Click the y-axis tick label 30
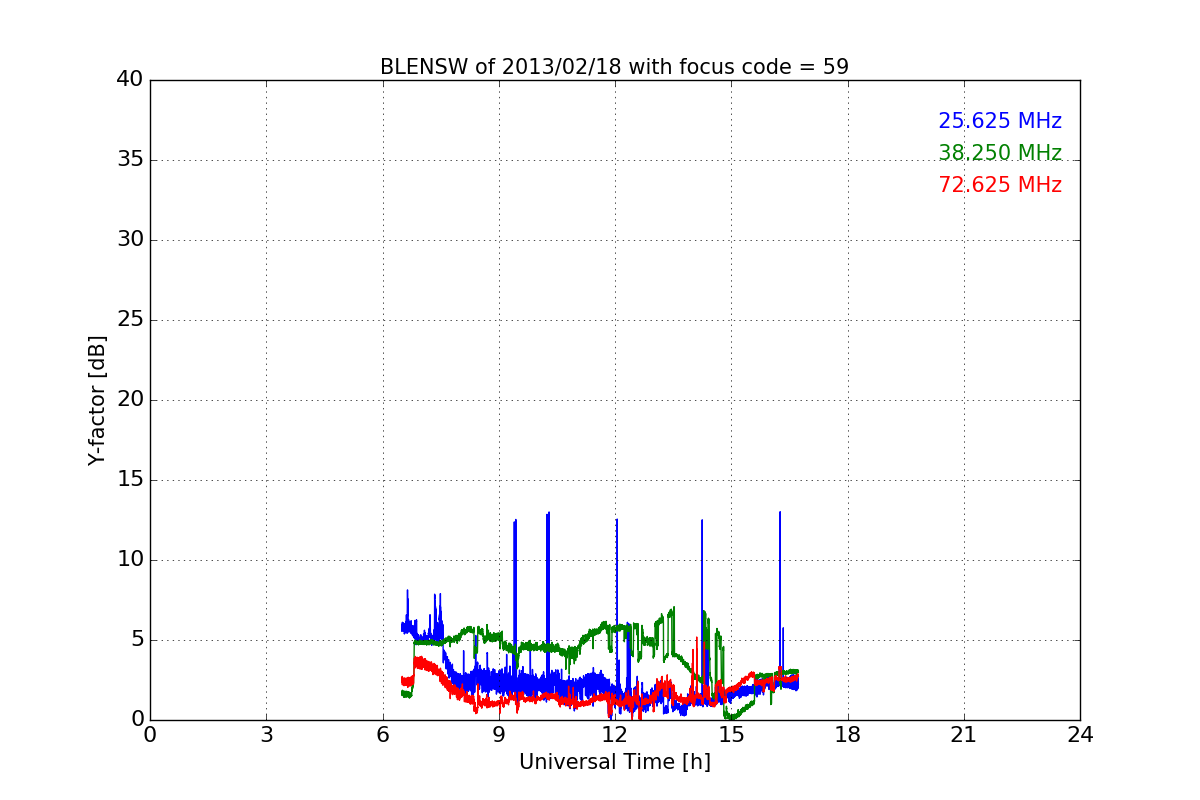The image size is (1200, 800). [x=130, y=240]
